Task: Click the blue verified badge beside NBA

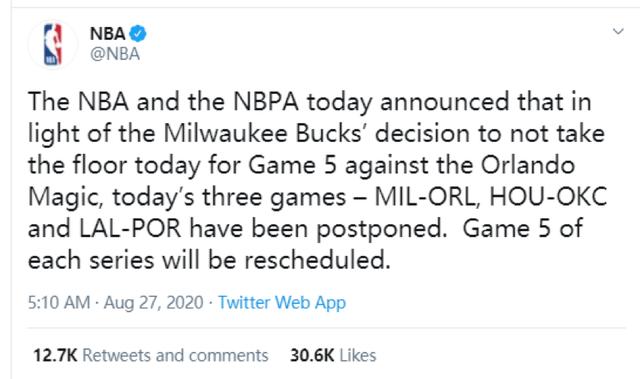Action: (x=138, y=33)
